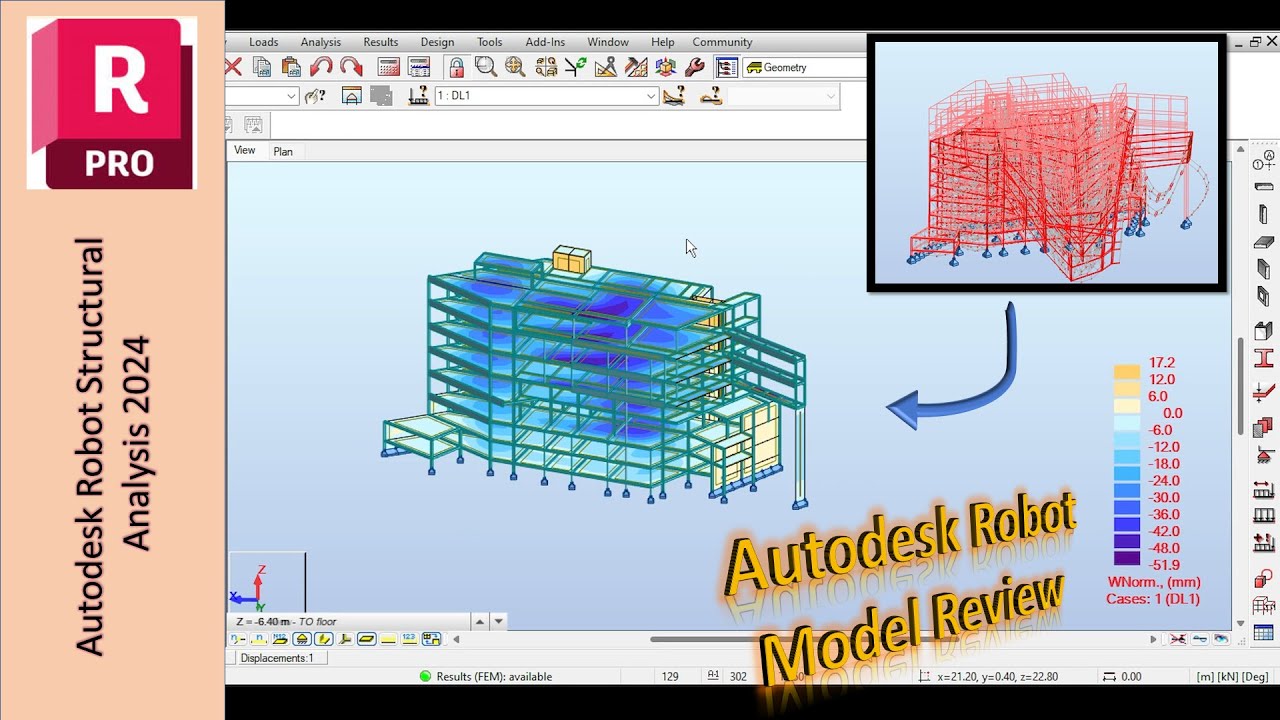Select the Walls tool in right toolbar
This screenshot has width=1280, height=720.
click(1263, 269)
